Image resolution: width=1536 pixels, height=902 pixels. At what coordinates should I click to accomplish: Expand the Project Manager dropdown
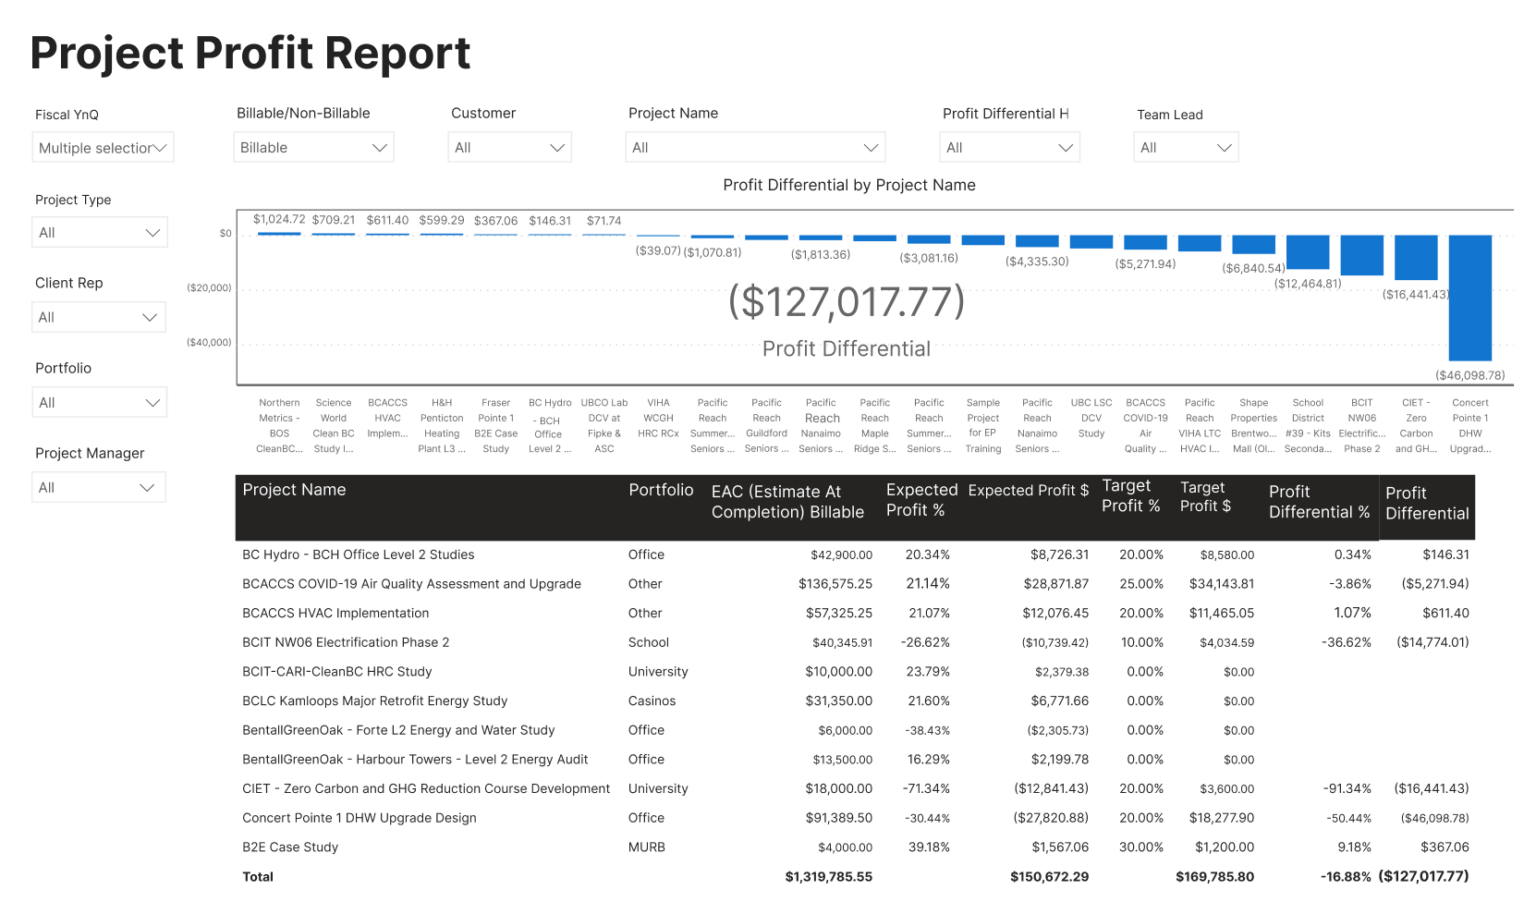[x=98, y=487]
